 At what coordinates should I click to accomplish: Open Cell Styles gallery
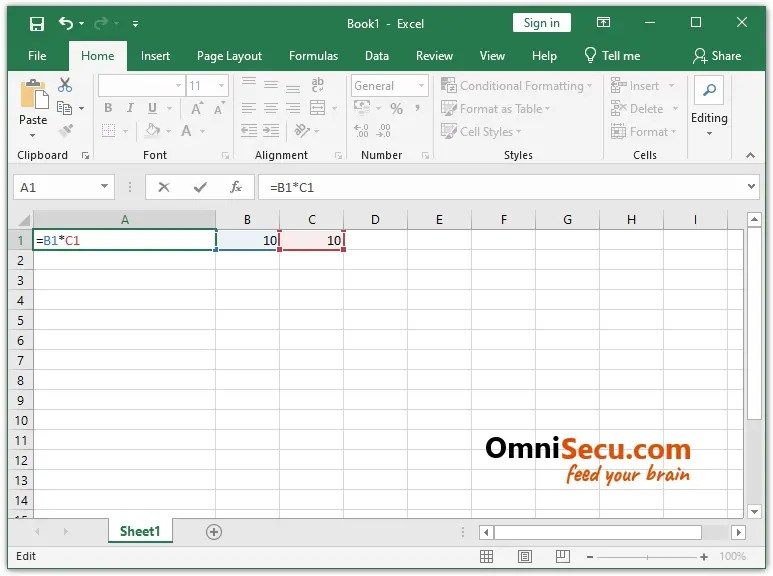pyautogui.click(x=481, y=132)
